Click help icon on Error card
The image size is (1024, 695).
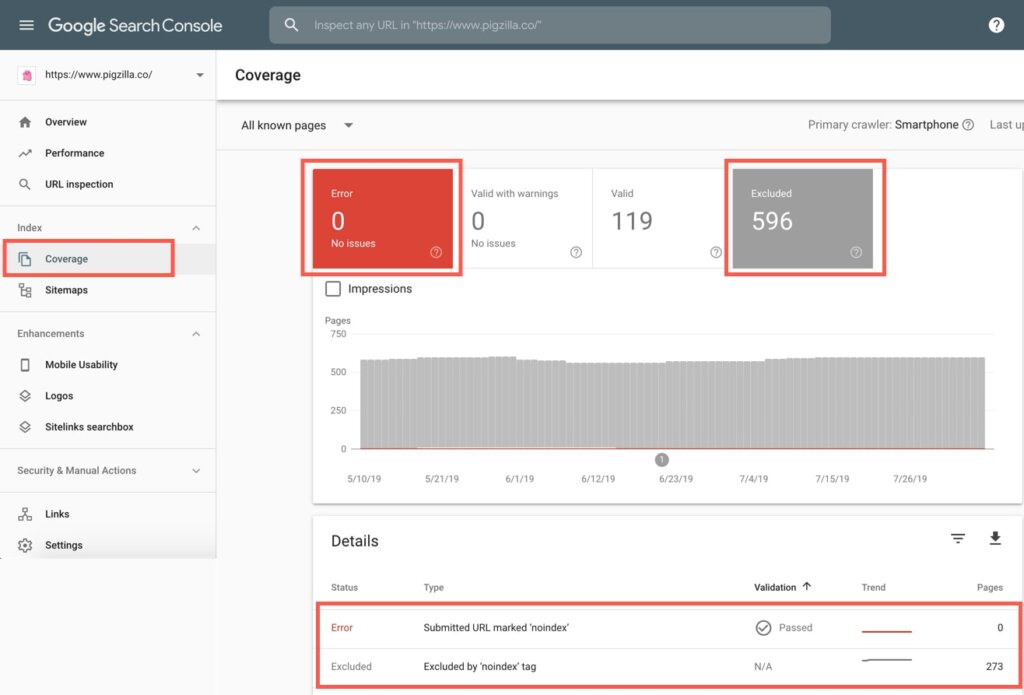(436, 253)
